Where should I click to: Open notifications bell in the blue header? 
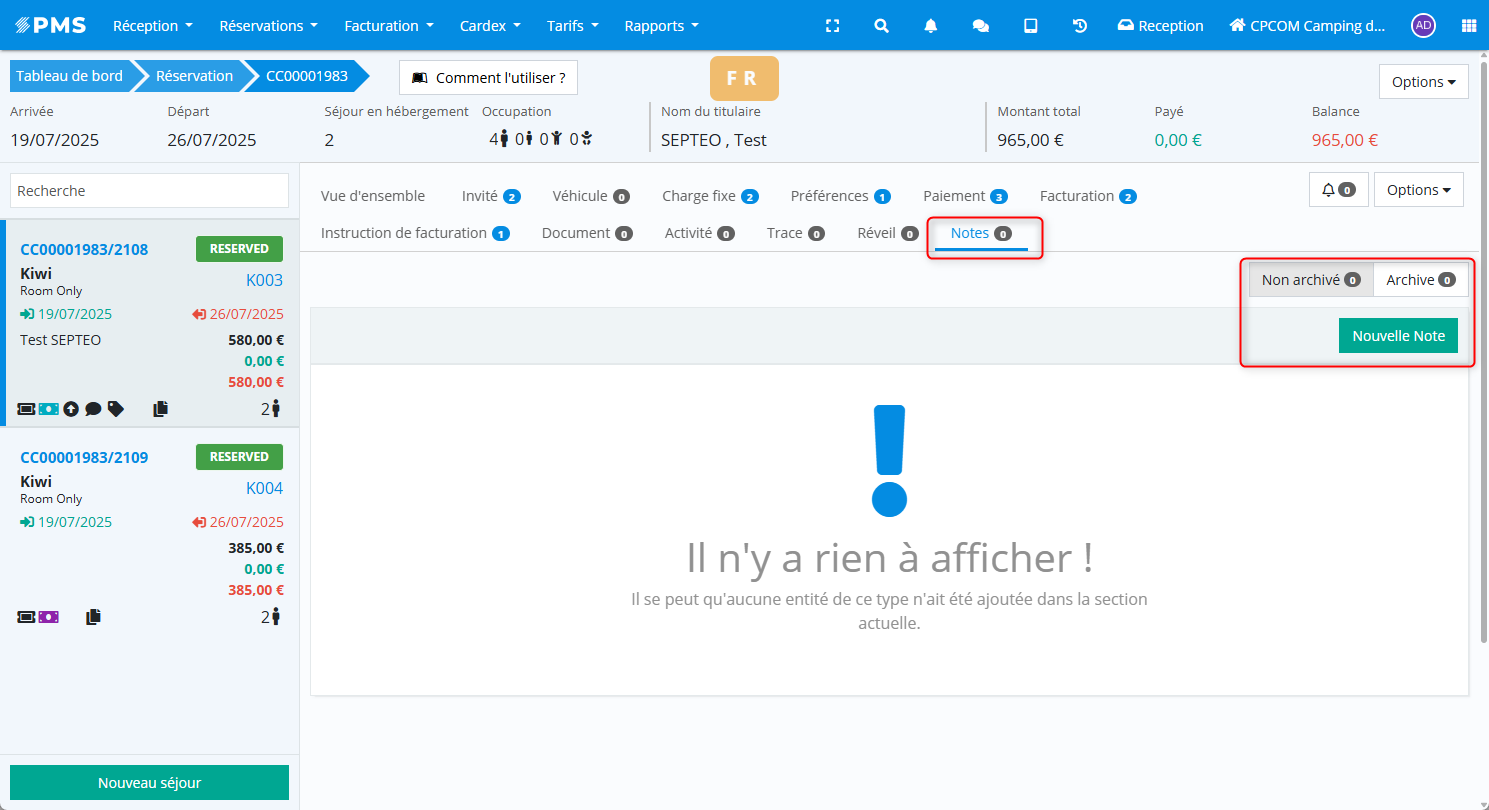click(931, 26)
